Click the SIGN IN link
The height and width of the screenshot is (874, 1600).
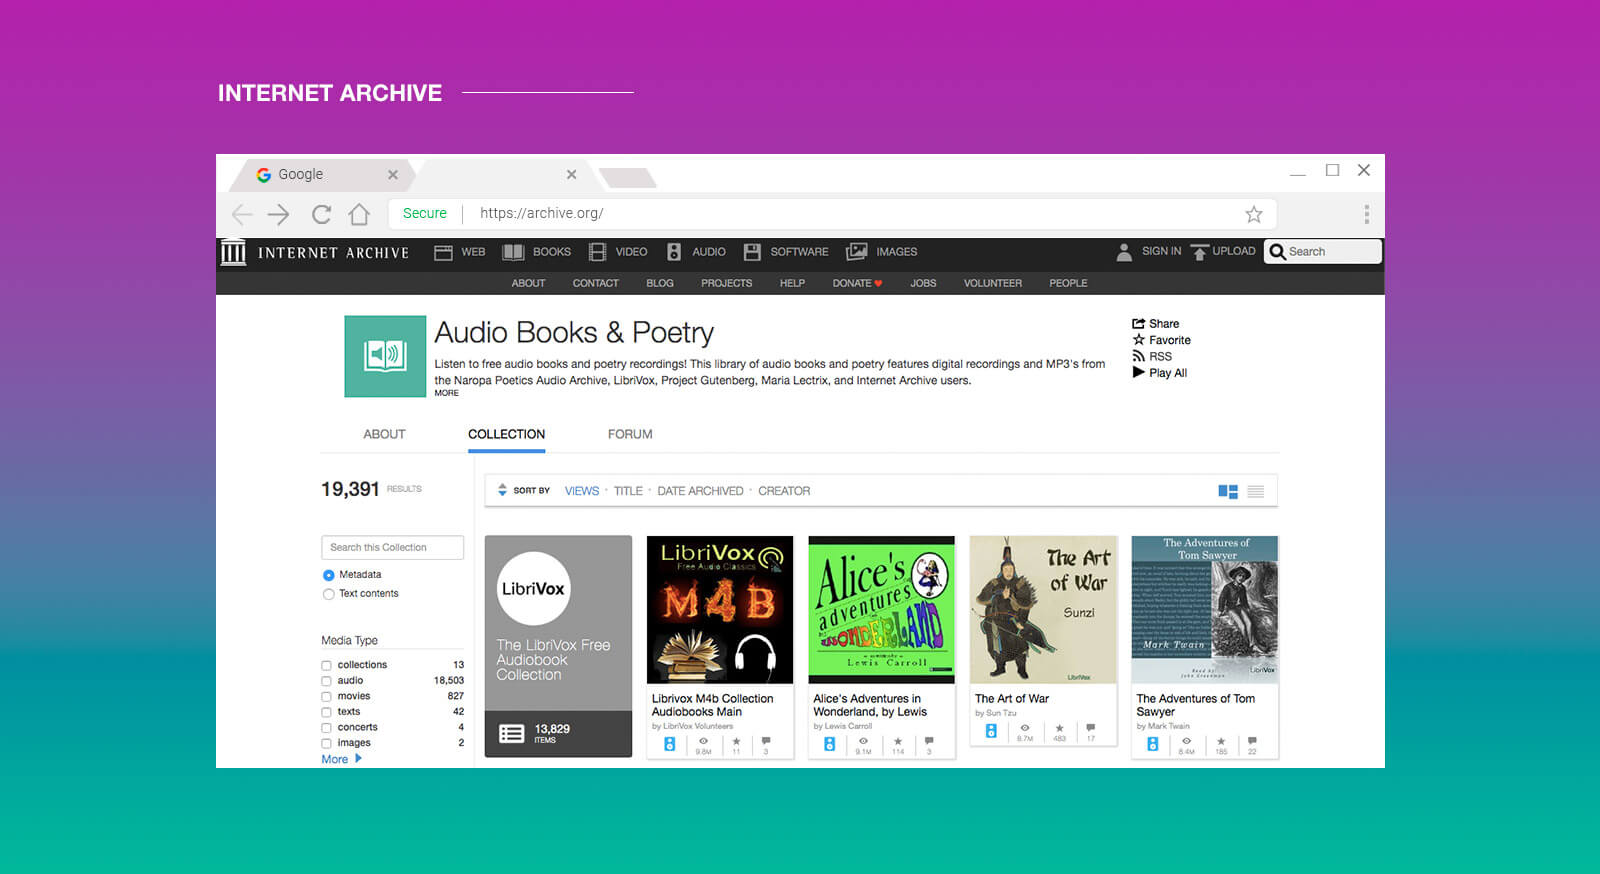pos(1160,251)
